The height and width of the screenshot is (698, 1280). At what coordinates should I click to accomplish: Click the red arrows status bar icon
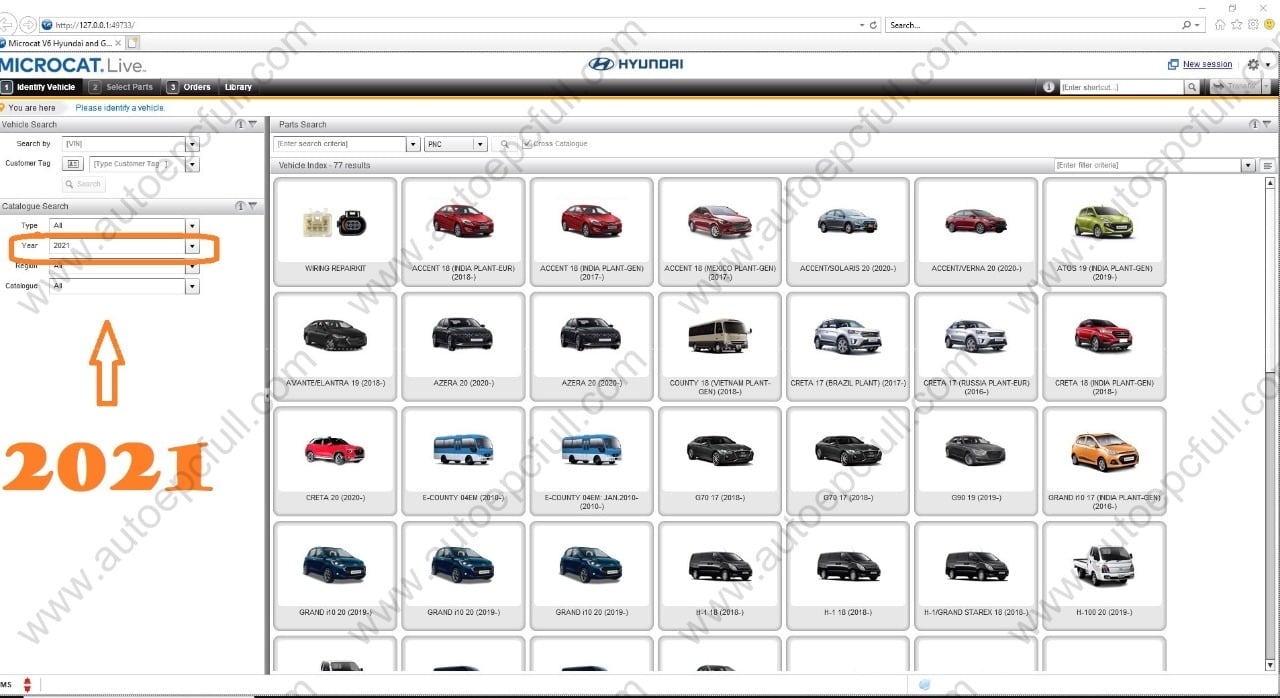pos(27,685)
